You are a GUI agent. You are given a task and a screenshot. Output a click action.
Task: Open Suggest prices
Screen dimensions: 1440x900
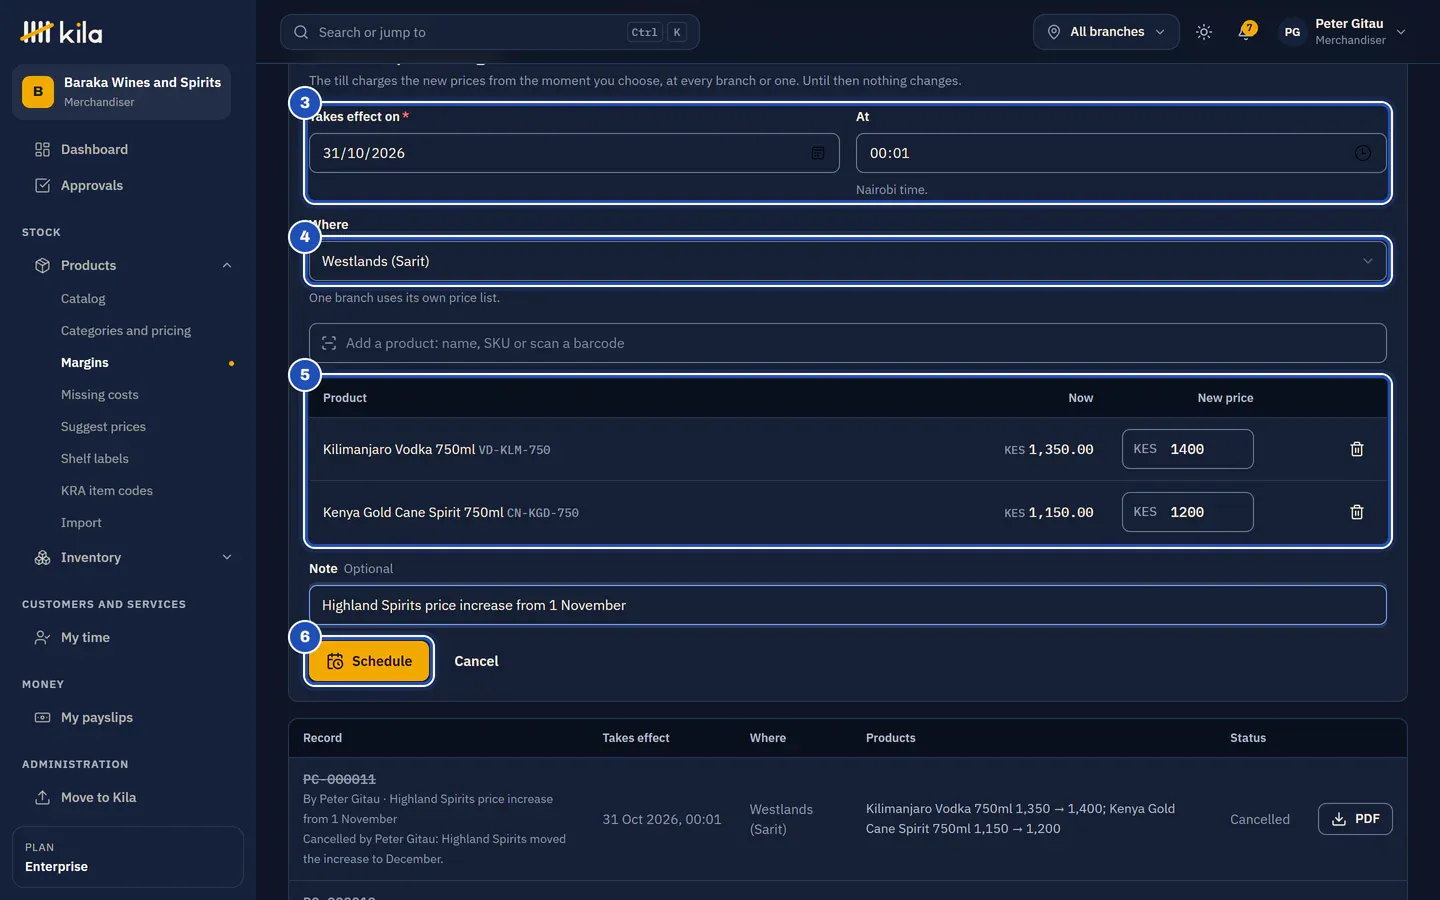pos(103,426)
